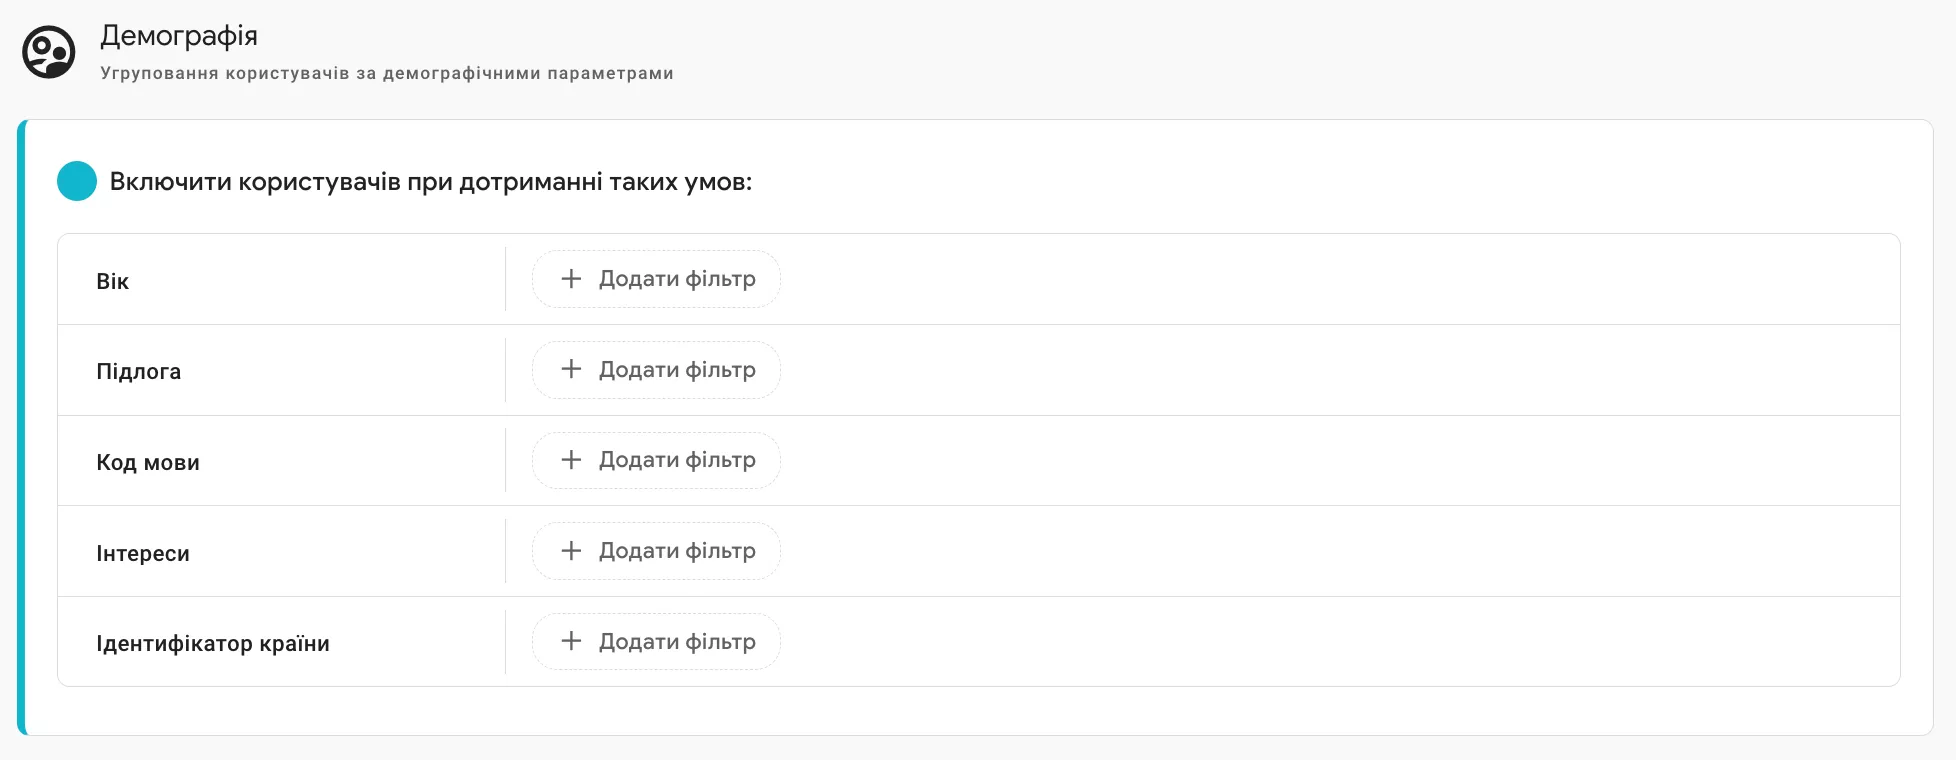
Task: Click the plus icon in the Підлога filter row
Action: 571,369
